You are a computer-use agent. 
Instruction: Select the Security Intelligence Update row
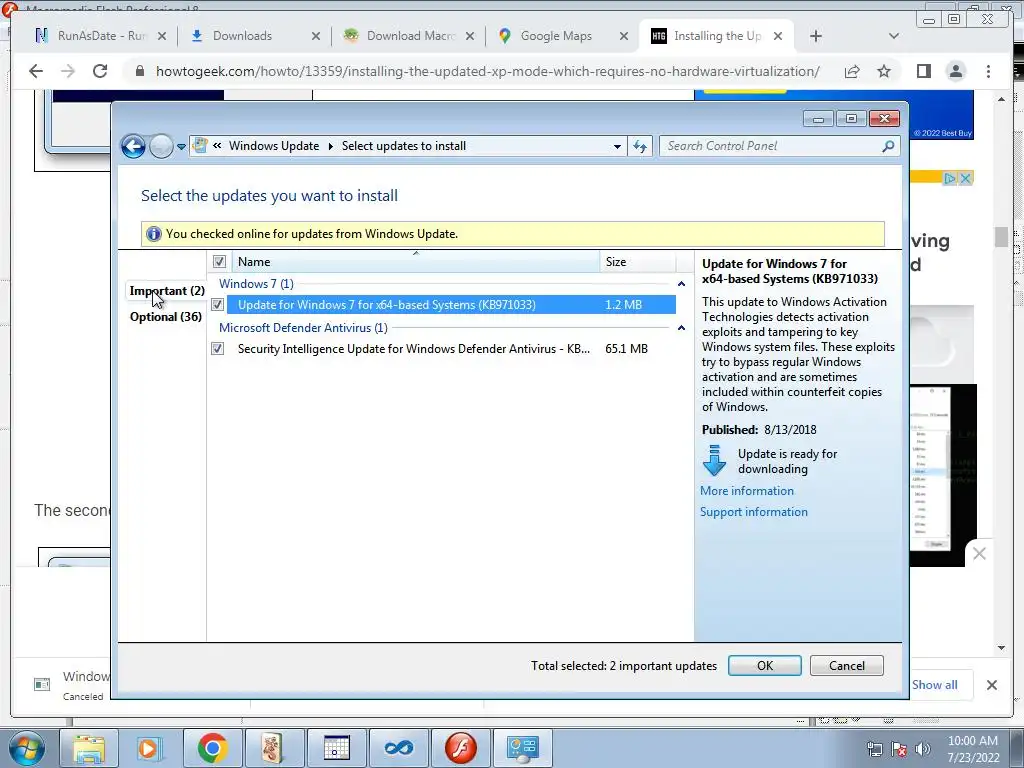[451, 349]
